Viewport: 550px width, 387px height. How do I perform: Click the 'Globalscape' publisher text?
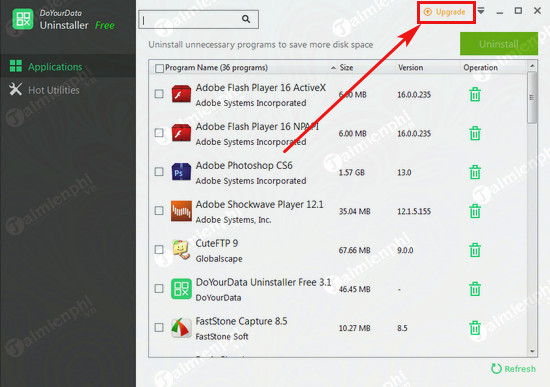[x=219, y=259]
